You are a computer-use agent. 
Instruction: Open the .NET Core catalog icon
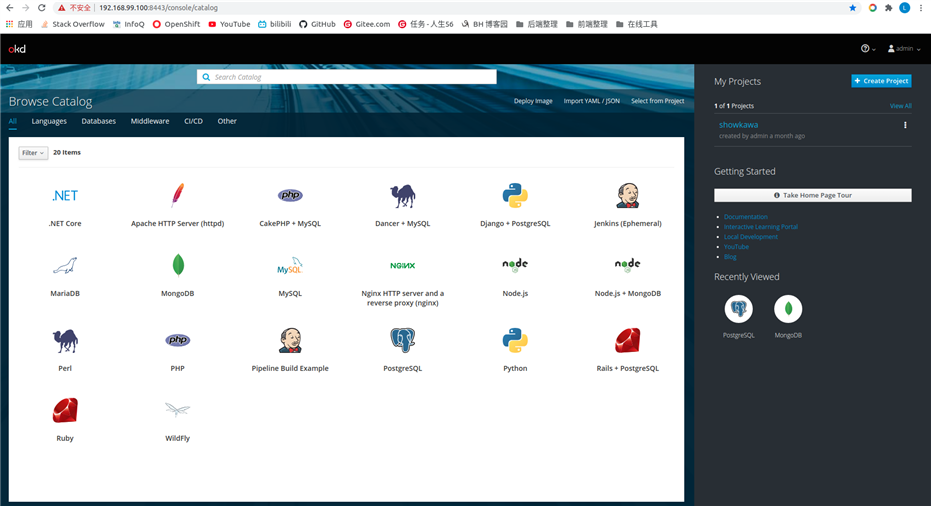click(65, 195)
